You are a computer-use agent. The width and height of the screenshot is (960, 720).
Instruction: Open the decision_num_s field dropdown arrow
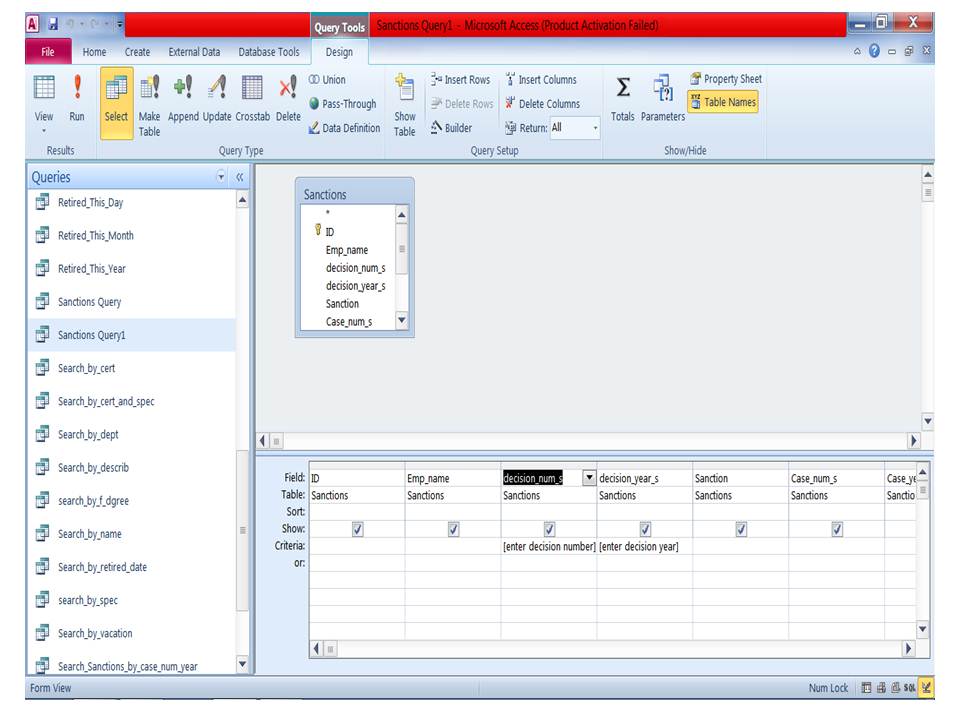tap(588, 478)
